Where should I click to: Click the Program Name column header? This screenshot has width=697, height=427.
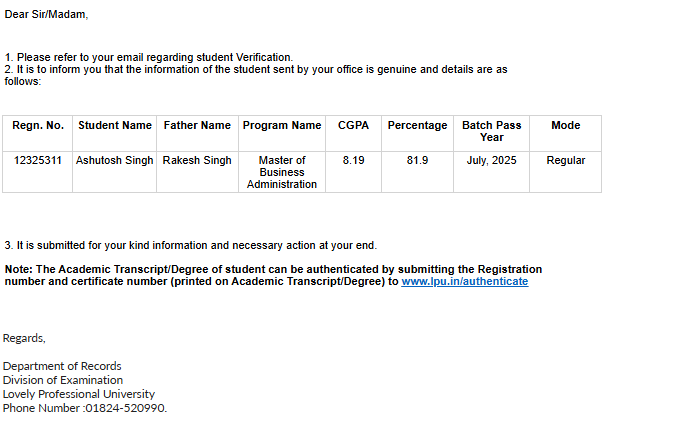(x=282, y=126)
